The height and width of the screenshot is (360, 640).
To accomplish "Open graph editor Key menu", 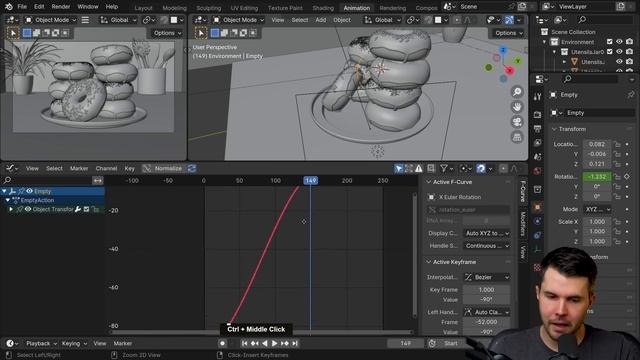I will tap(129, 168).
